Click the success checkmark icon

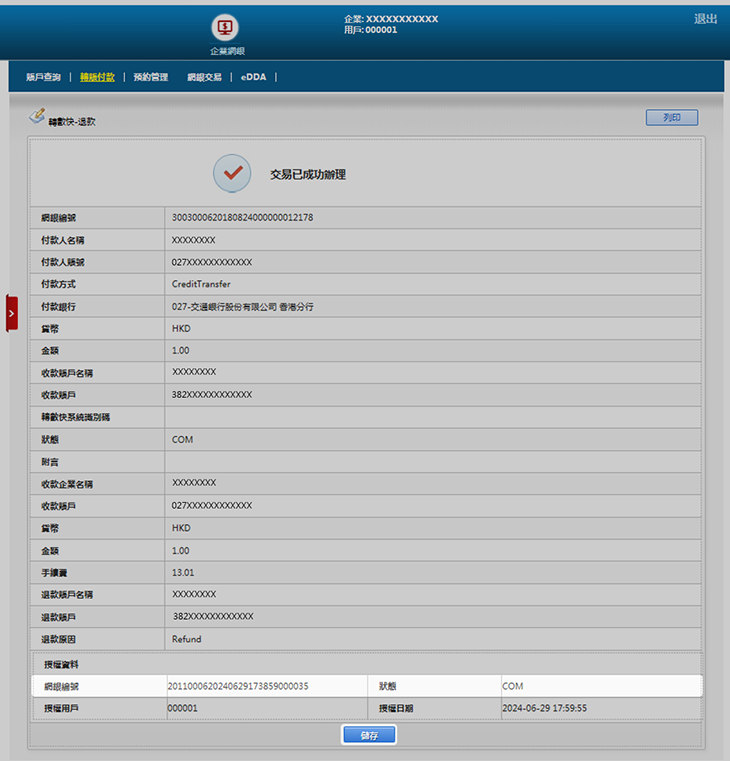pos(232,173)
